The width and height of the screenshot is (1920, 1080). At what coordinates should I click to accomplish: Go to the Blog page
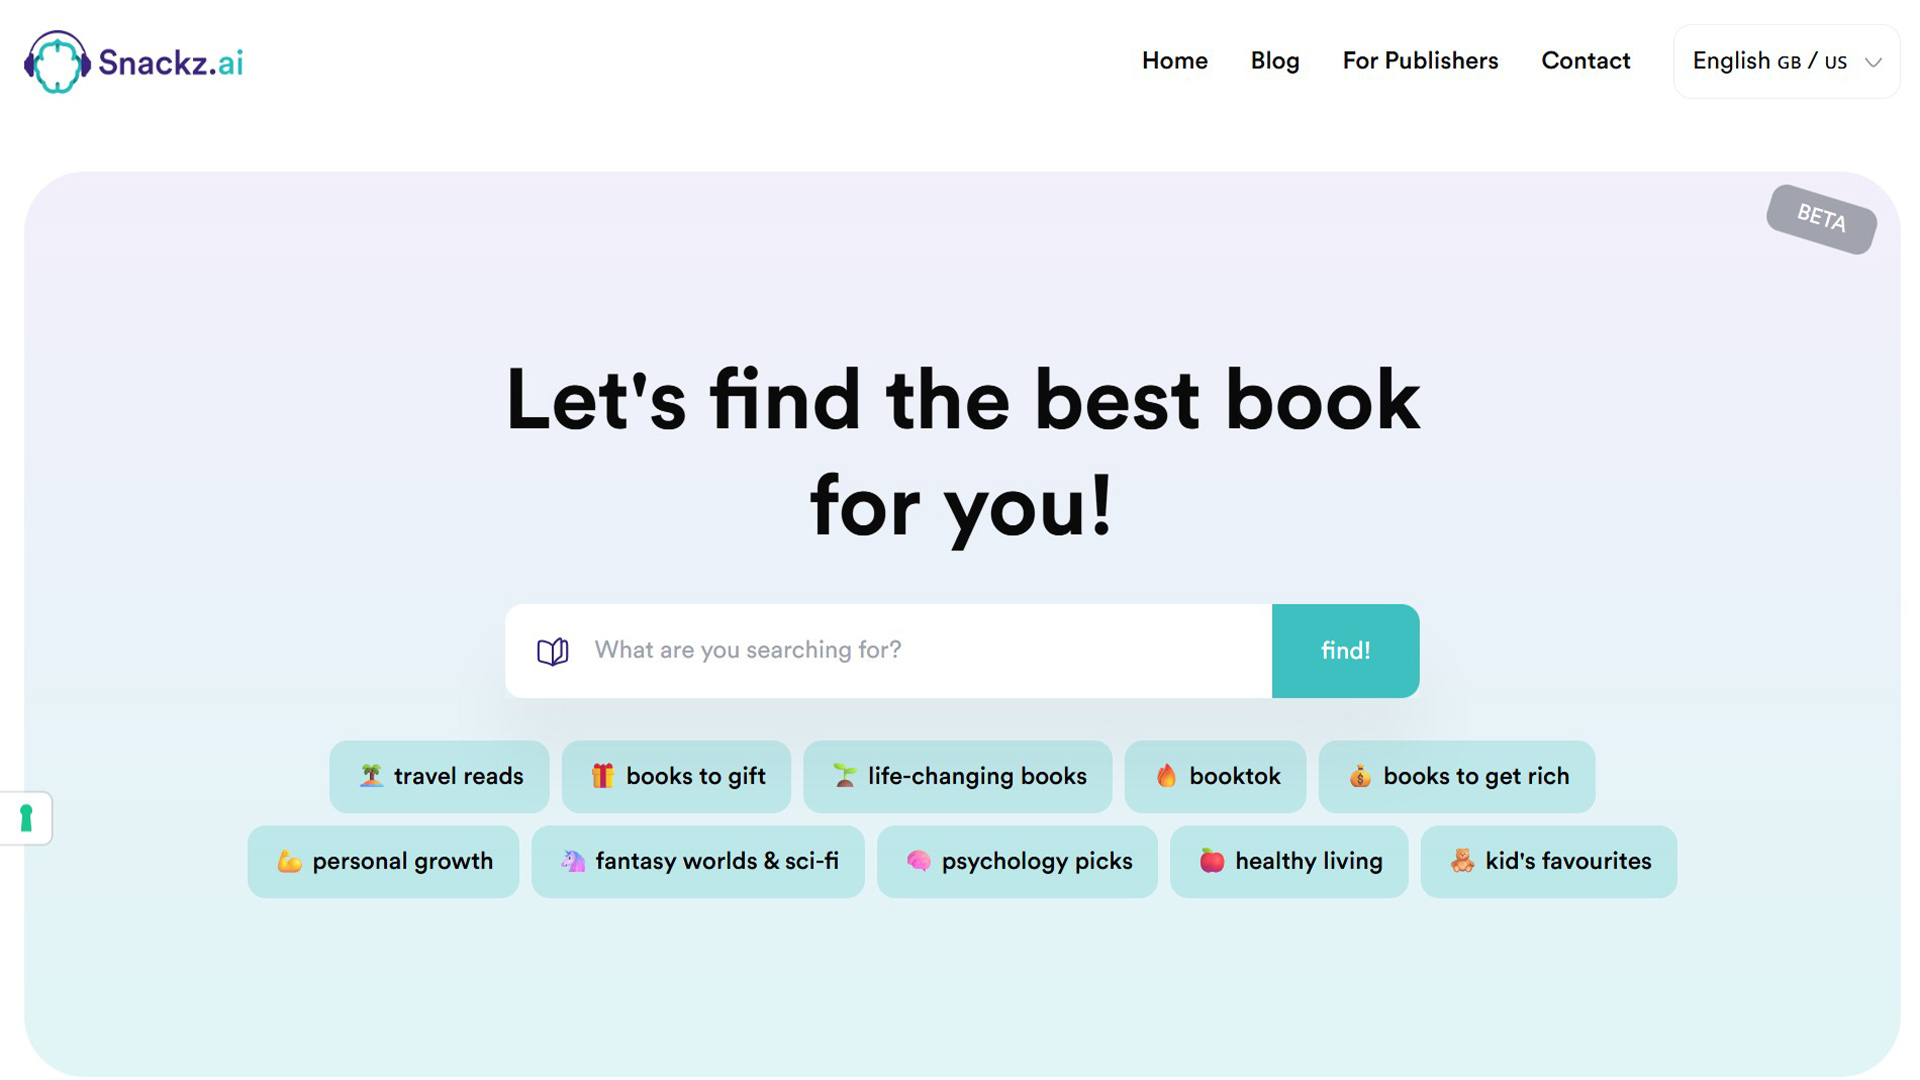[1275, 61]
